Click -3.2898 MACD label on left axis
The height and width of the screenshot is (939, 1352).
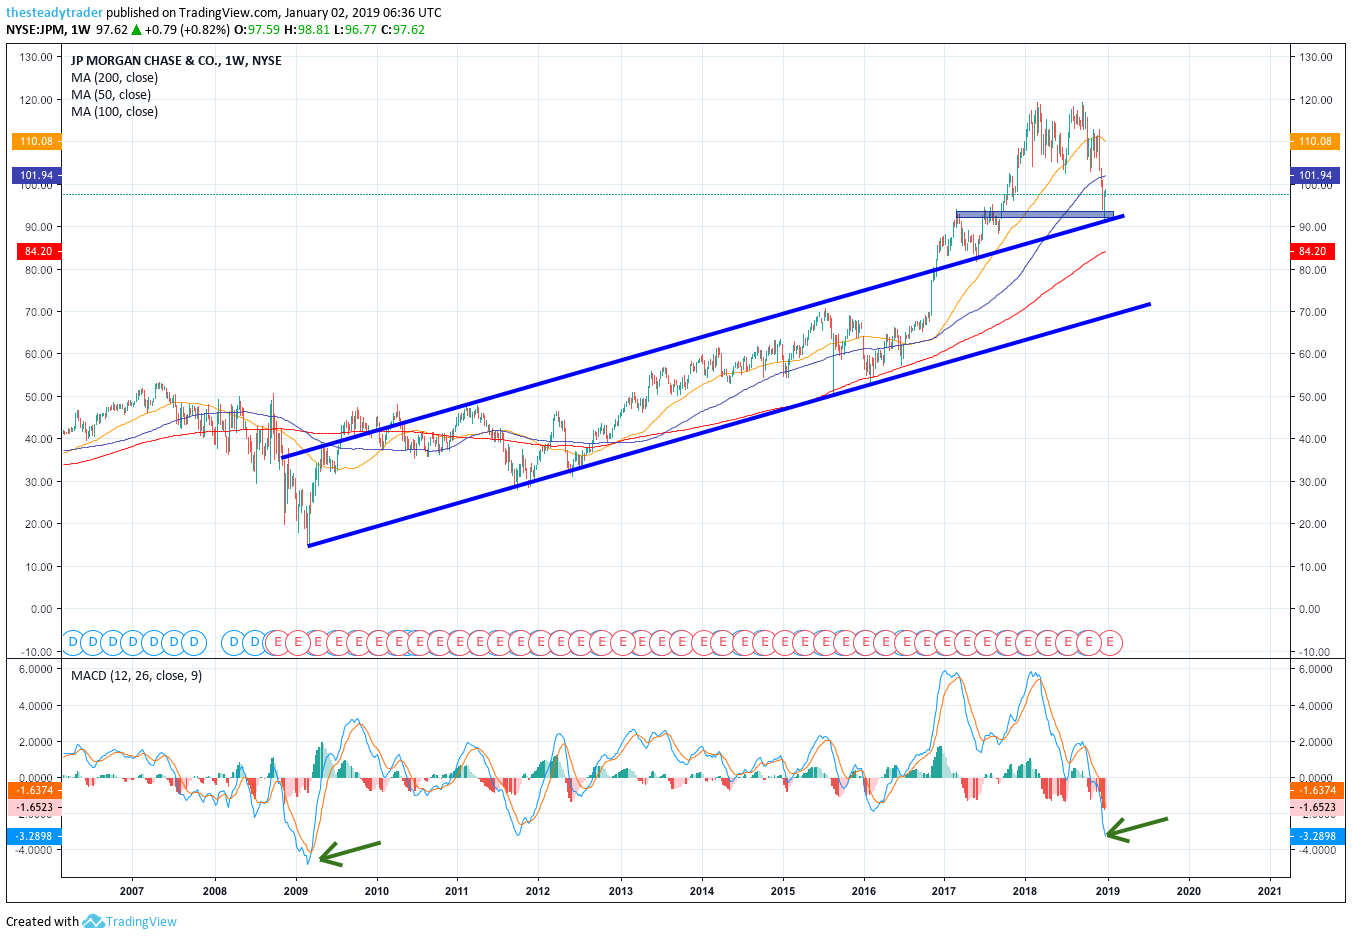point(34,837)
